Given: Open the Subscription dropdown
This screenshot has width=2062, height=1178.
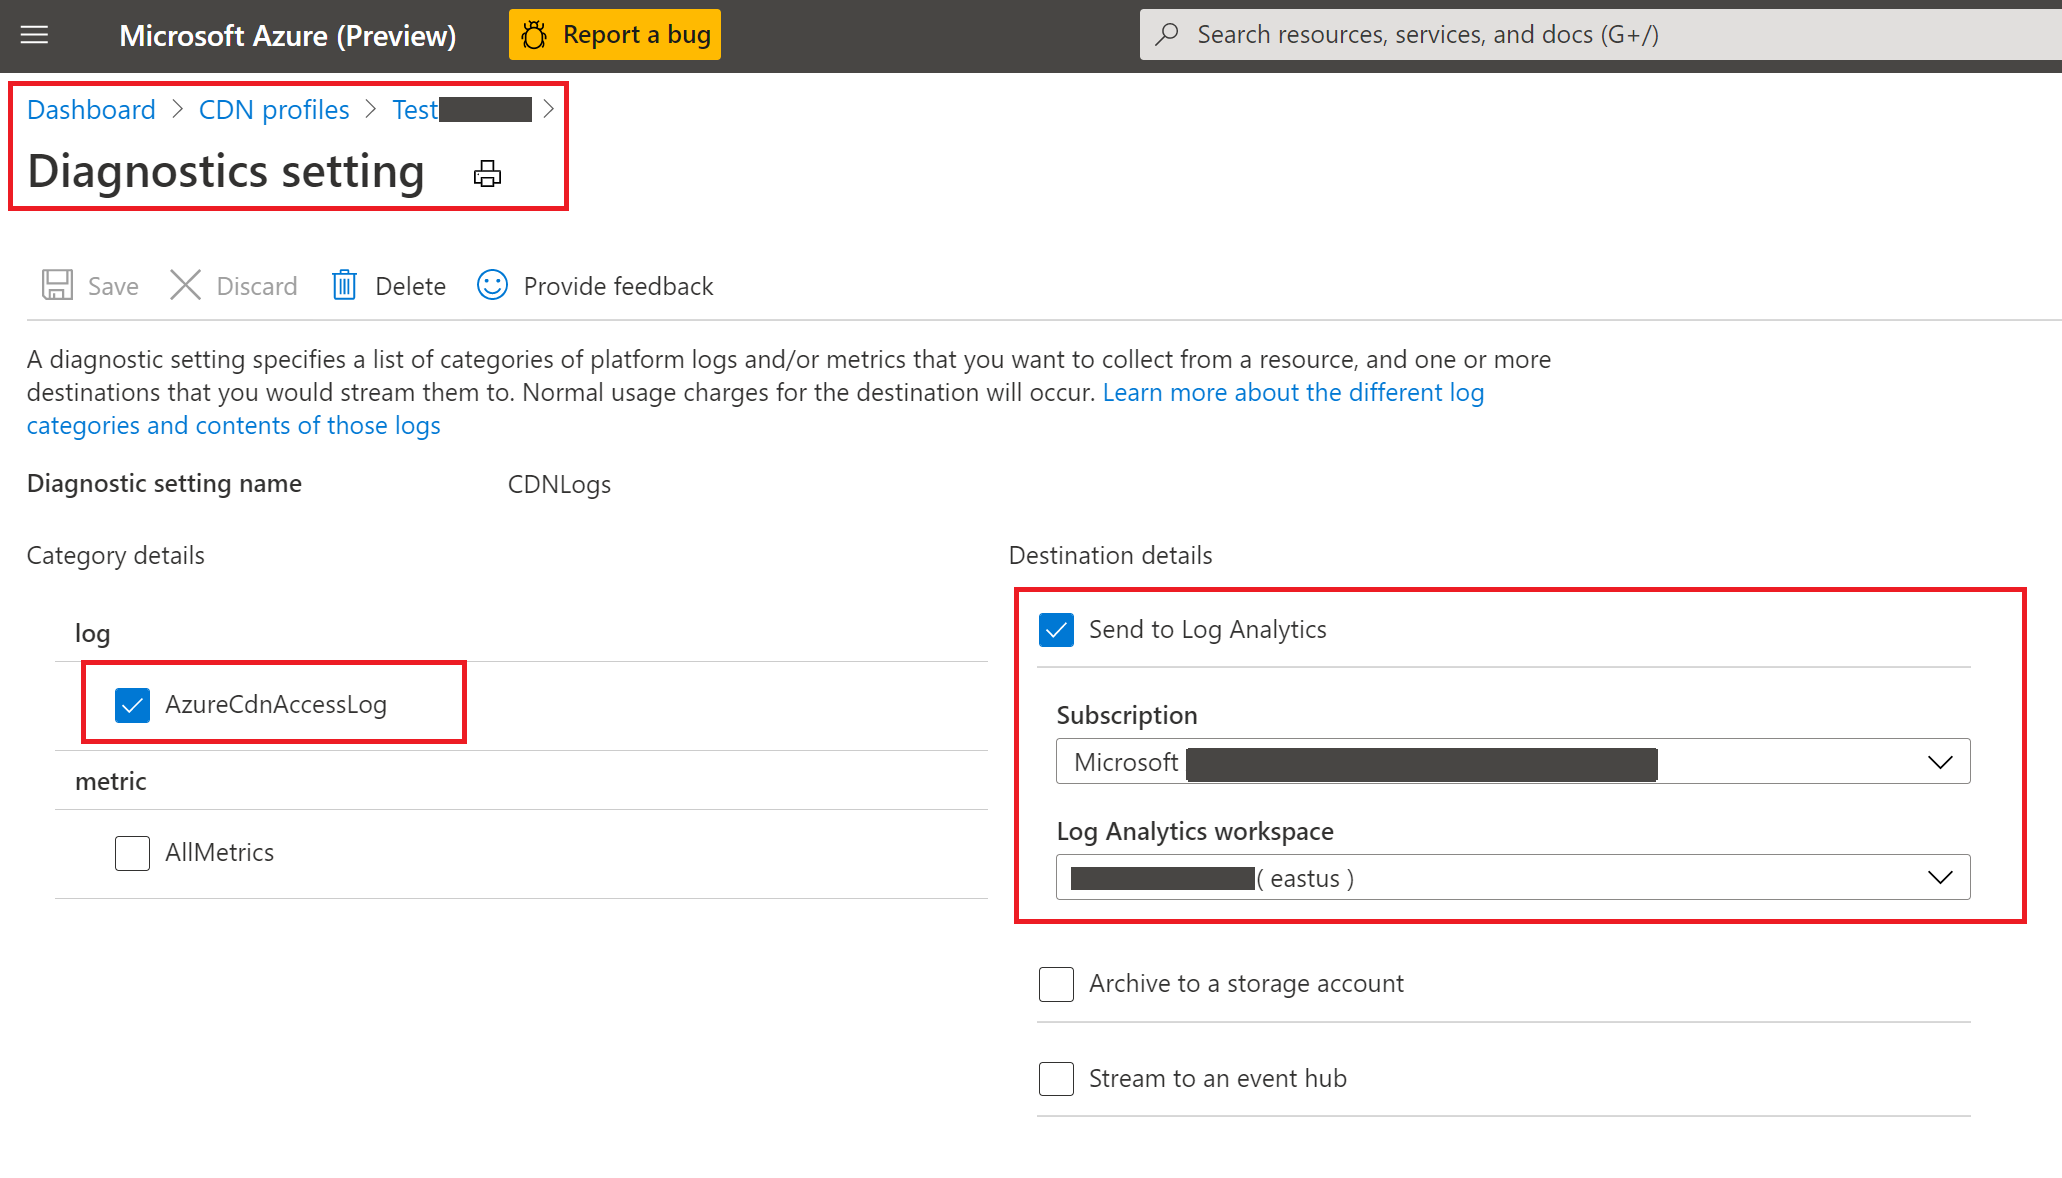Looking at the screenshot, I should pyautogui.click(x=1513, y=762).
